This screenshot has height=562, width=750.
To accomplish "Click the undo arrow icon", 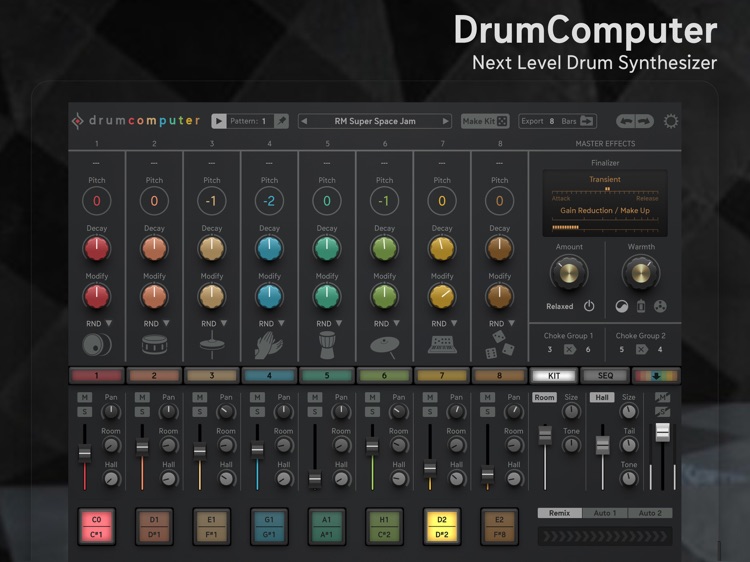I will click(x=626, y=121).
